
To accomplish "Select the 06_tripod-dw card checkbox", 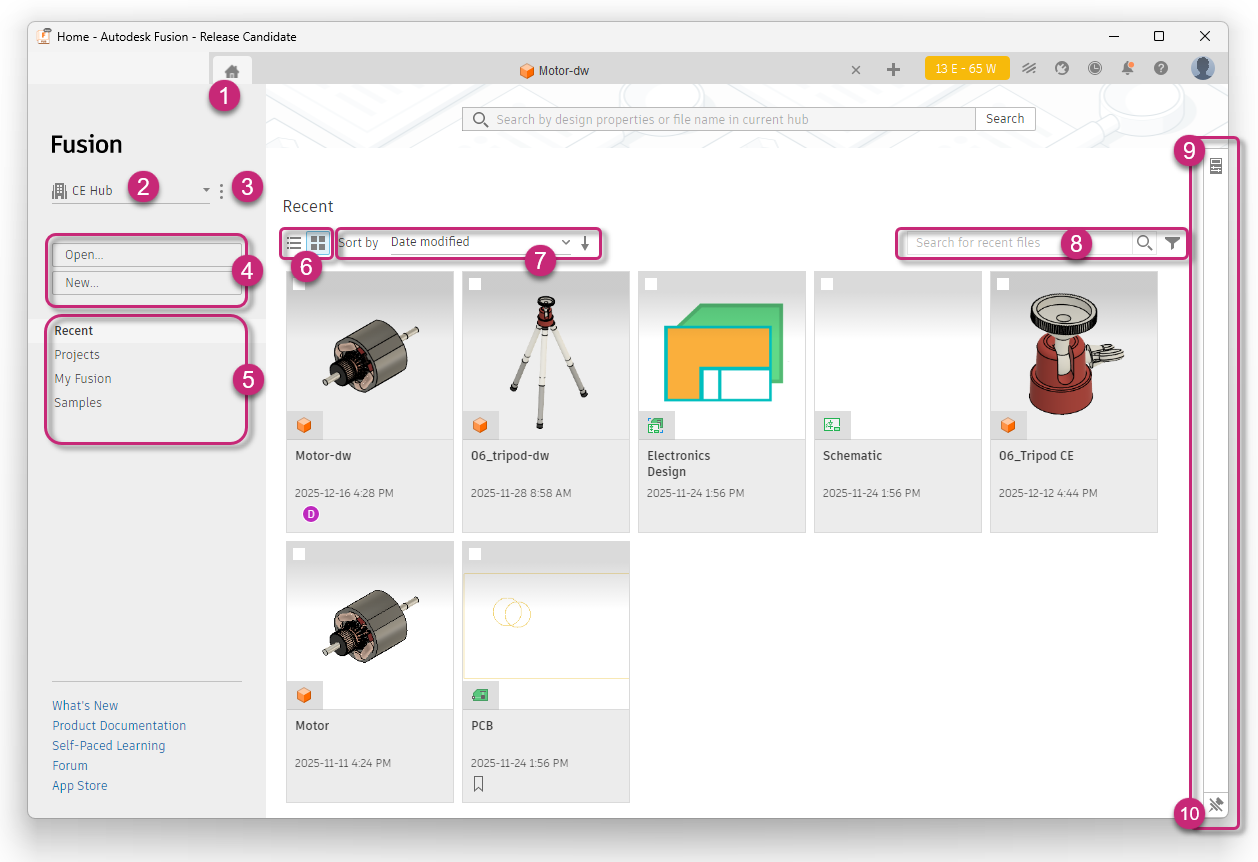I will (475, 284).
